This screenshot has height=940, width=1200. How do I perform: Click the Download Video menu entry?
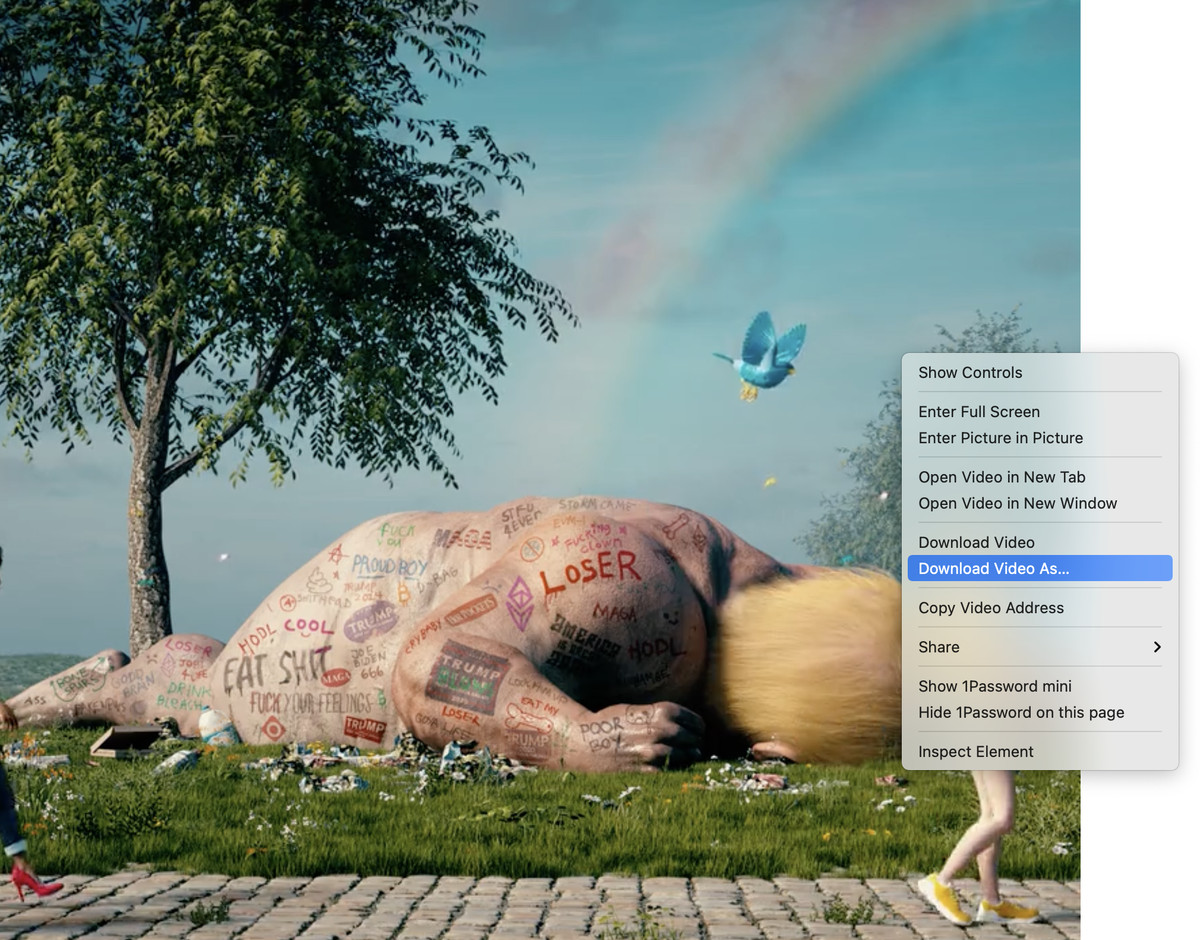point(976,542)
